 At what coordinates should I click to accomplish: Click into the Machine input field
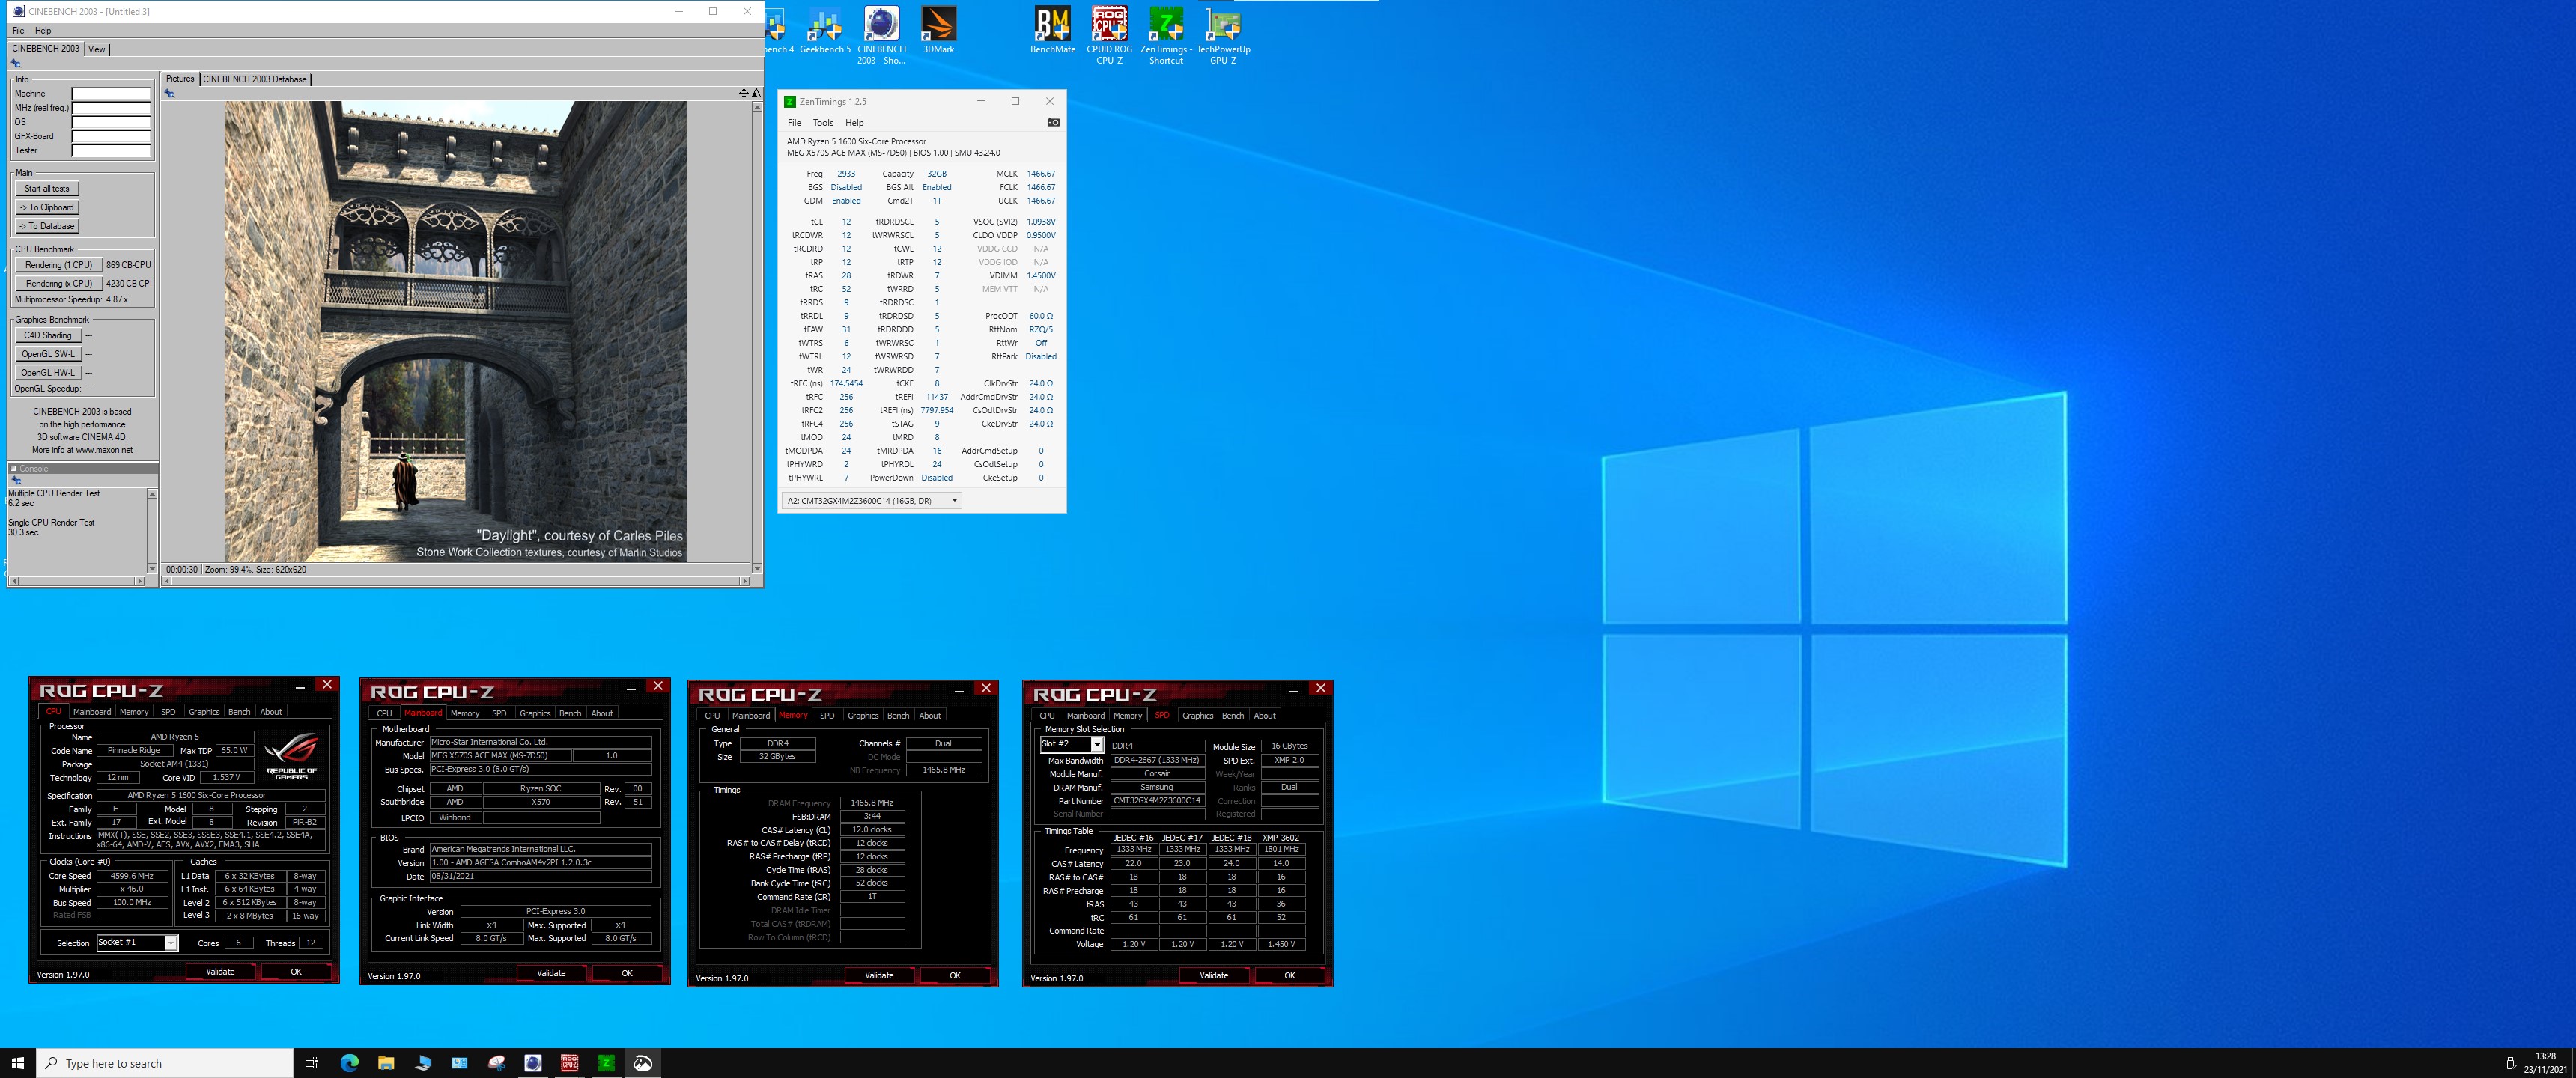(111, 93)
